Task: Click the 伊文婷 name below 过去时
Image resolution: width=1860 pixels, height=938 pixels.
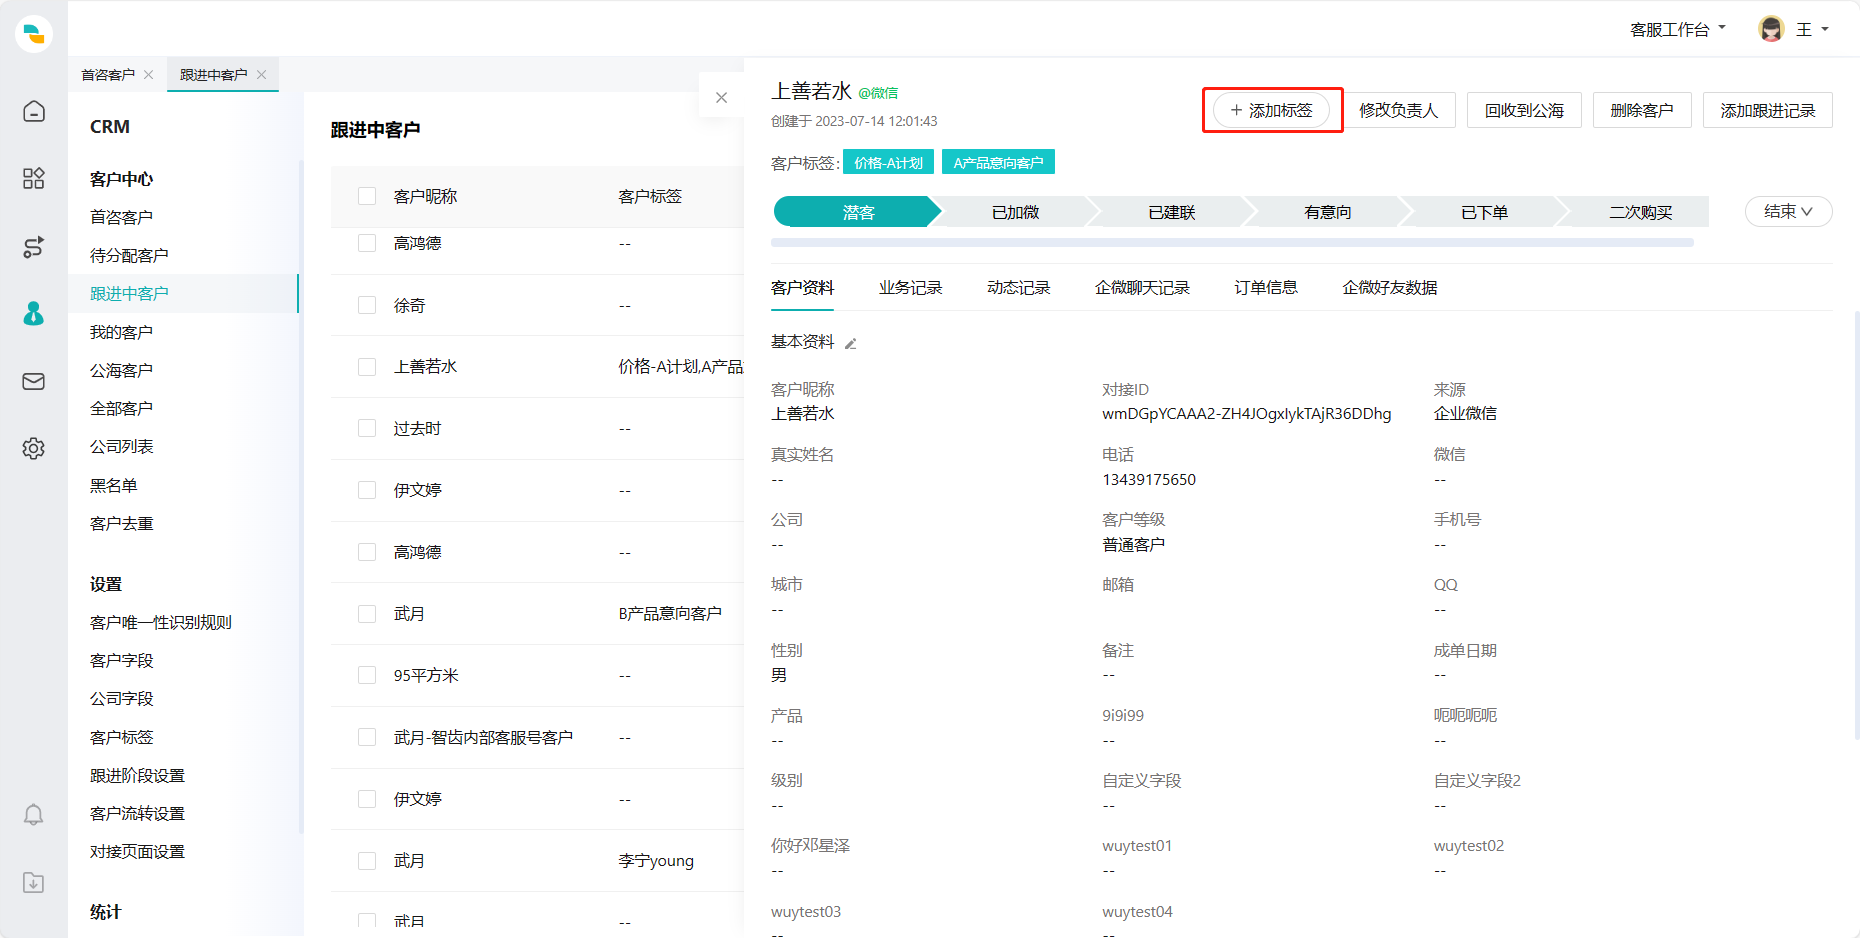Action: click(418, 490)
